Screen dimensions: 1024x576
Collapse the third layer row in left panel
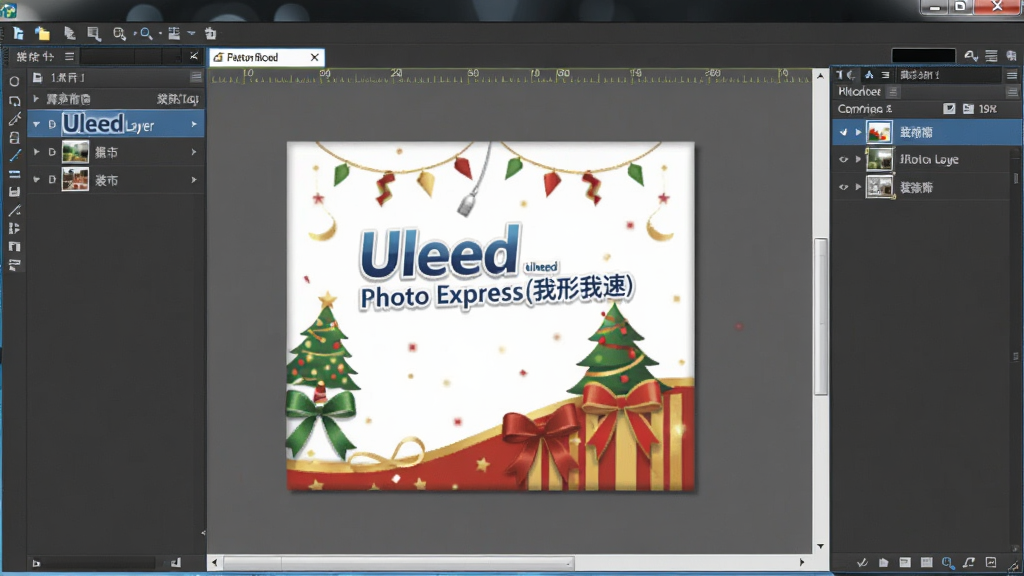pos(36,180)
